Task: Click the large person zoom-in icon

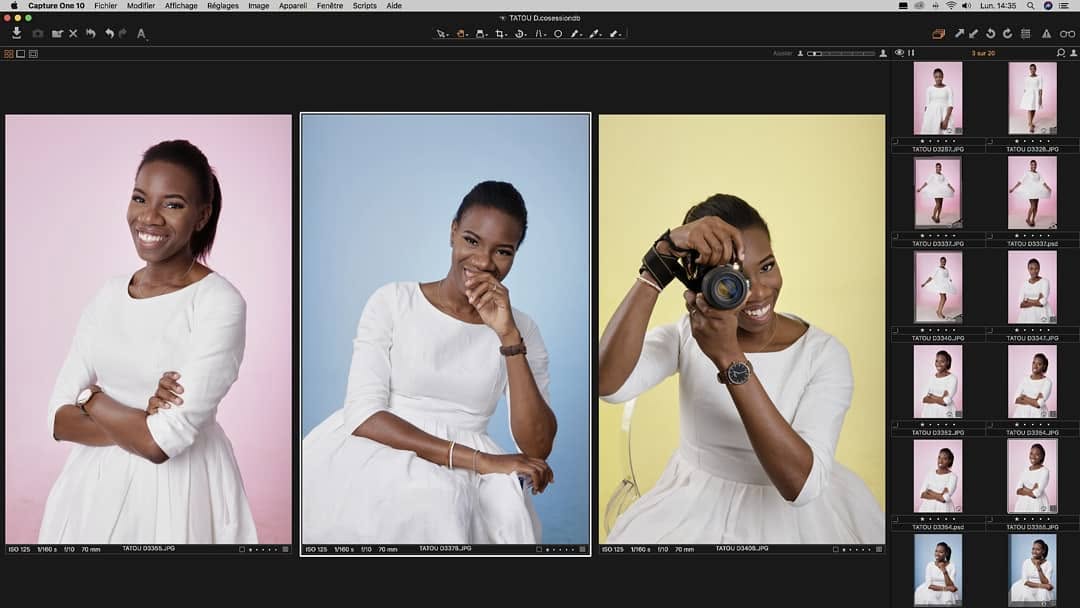Action: 883,53
